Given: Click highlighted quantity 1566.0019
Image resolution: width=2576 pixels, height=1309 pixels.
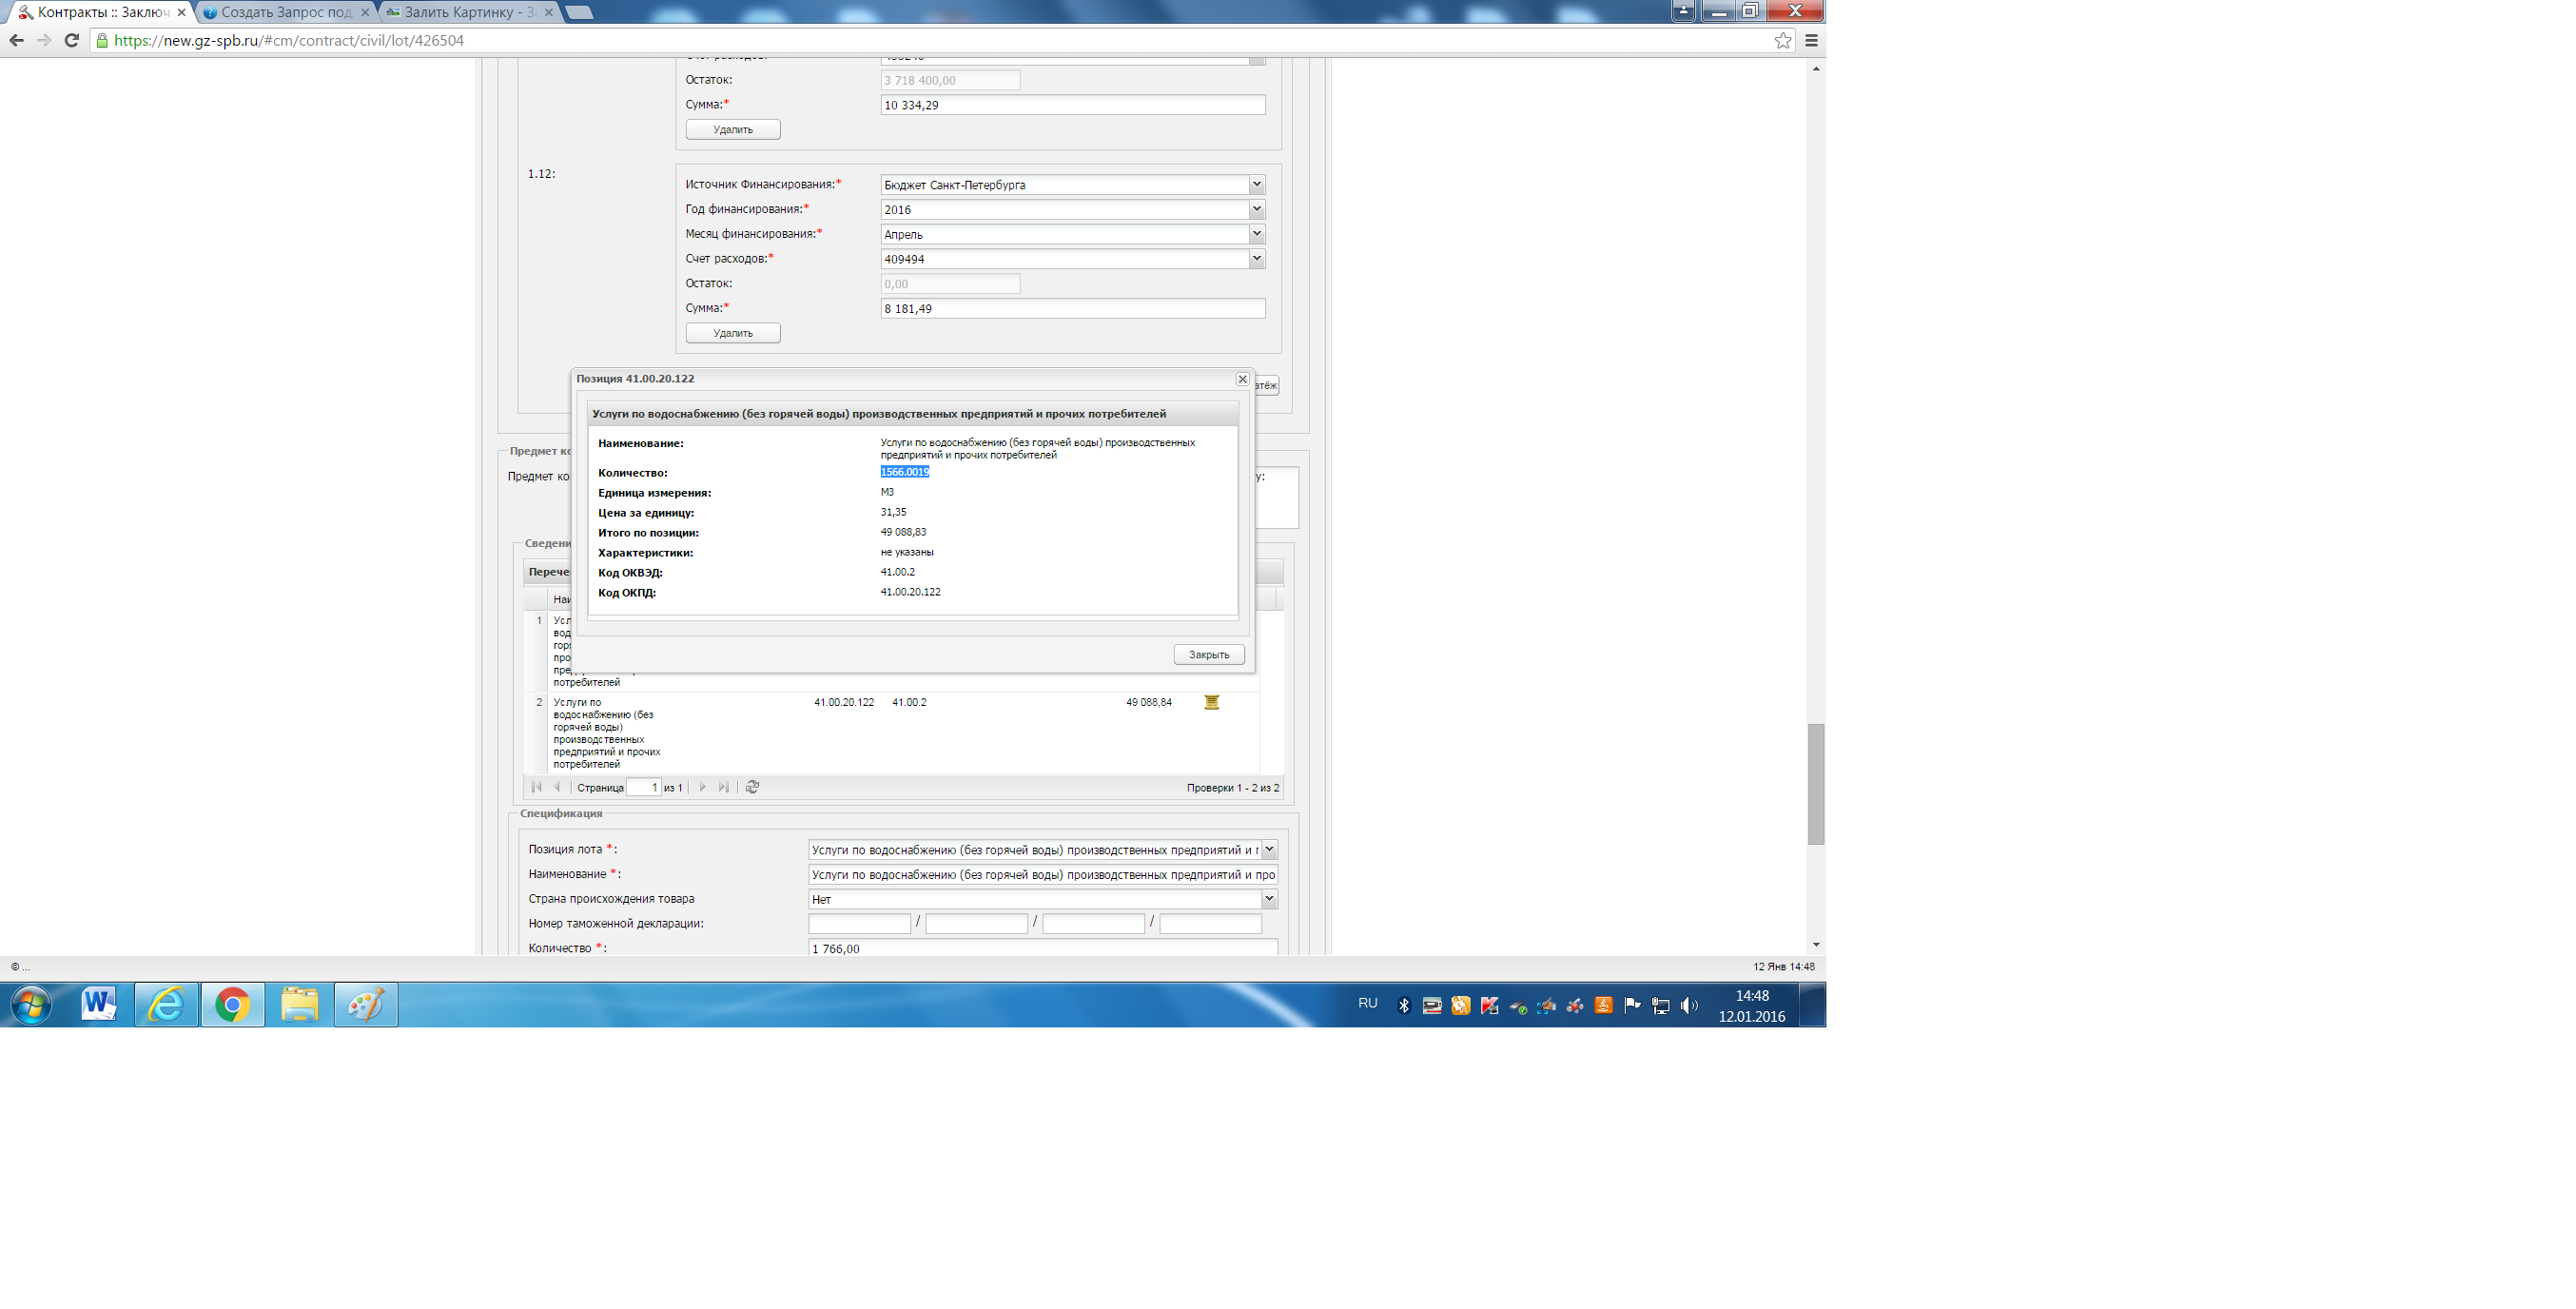Looking at the screenshot, I should (x=905, y=472).
